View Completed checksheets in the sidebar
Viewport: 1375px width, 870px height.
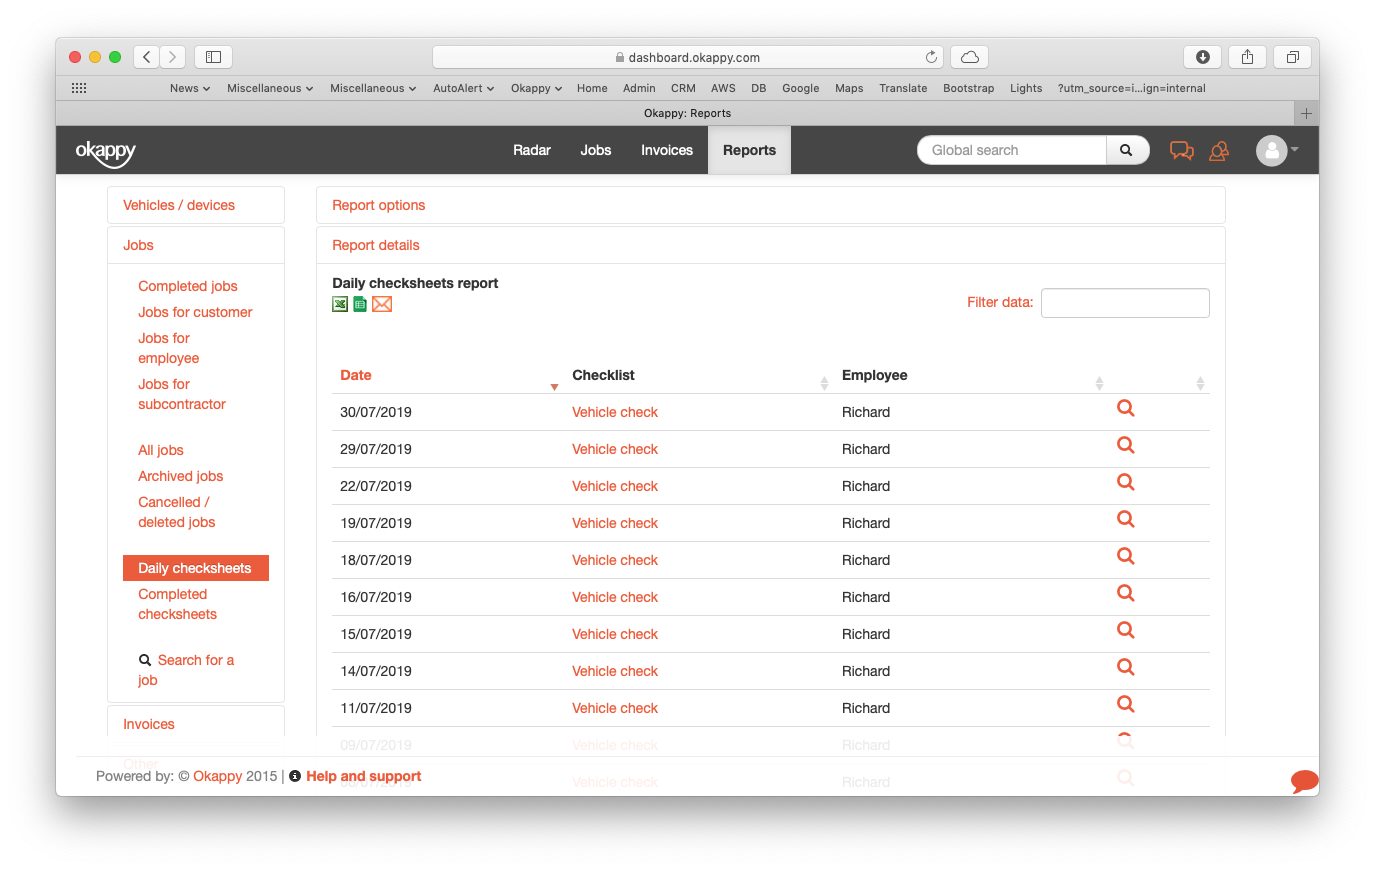pos(177,604)
